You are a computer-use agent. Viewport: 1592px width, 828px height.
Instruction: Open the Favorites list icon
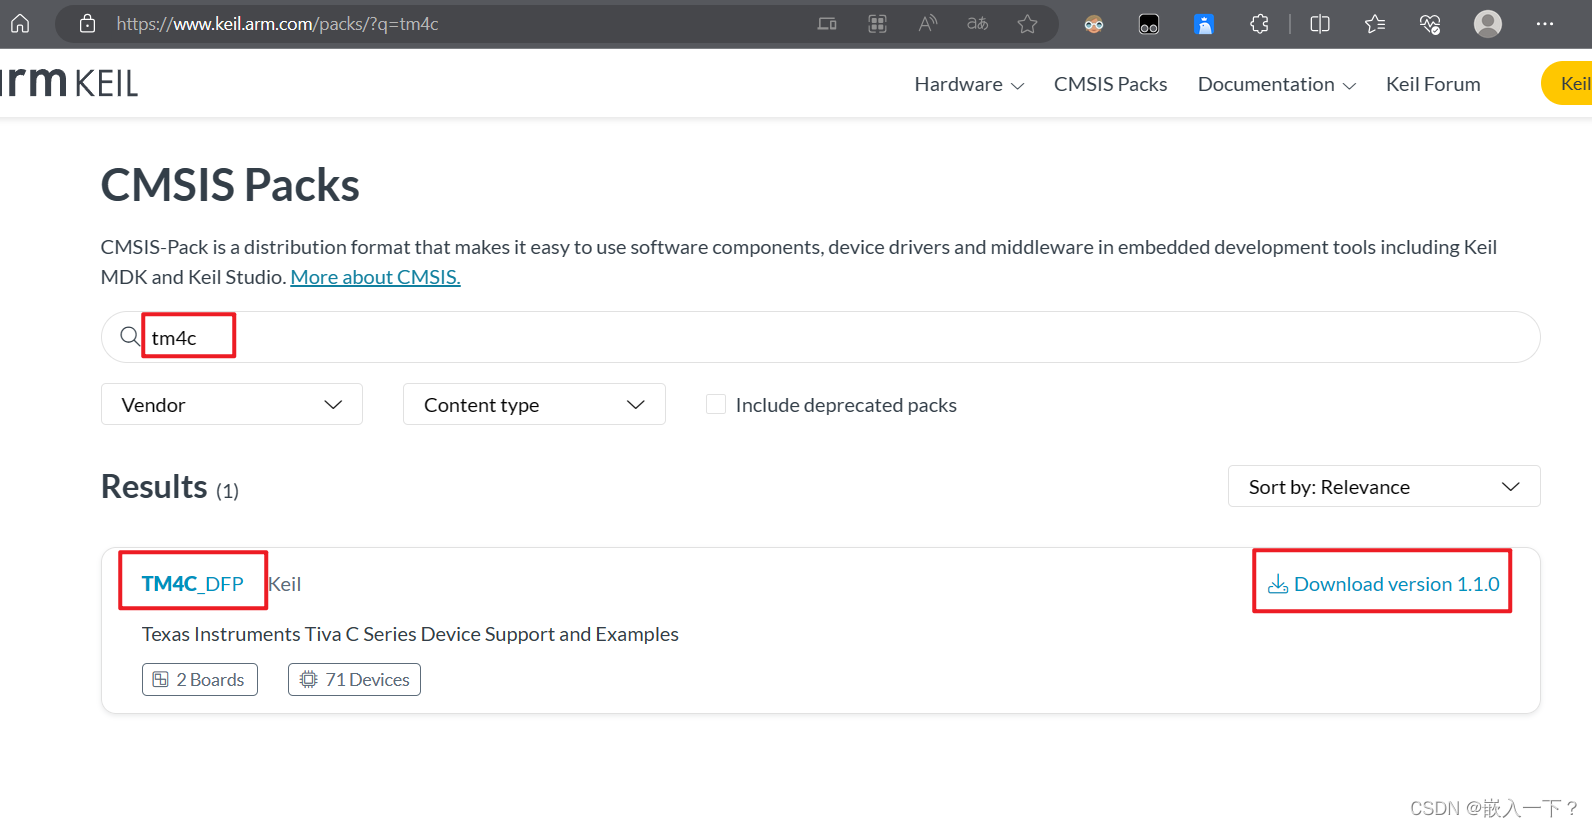1375,24
